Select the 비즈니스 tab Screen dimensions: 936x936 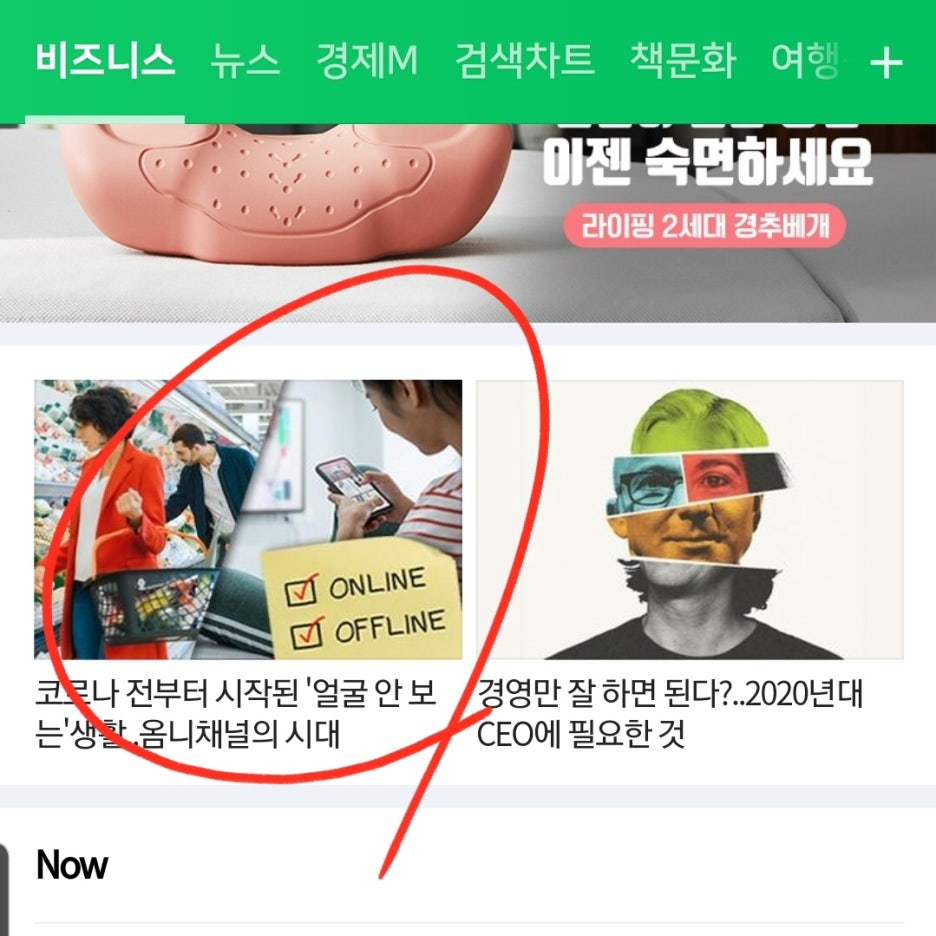105,60
